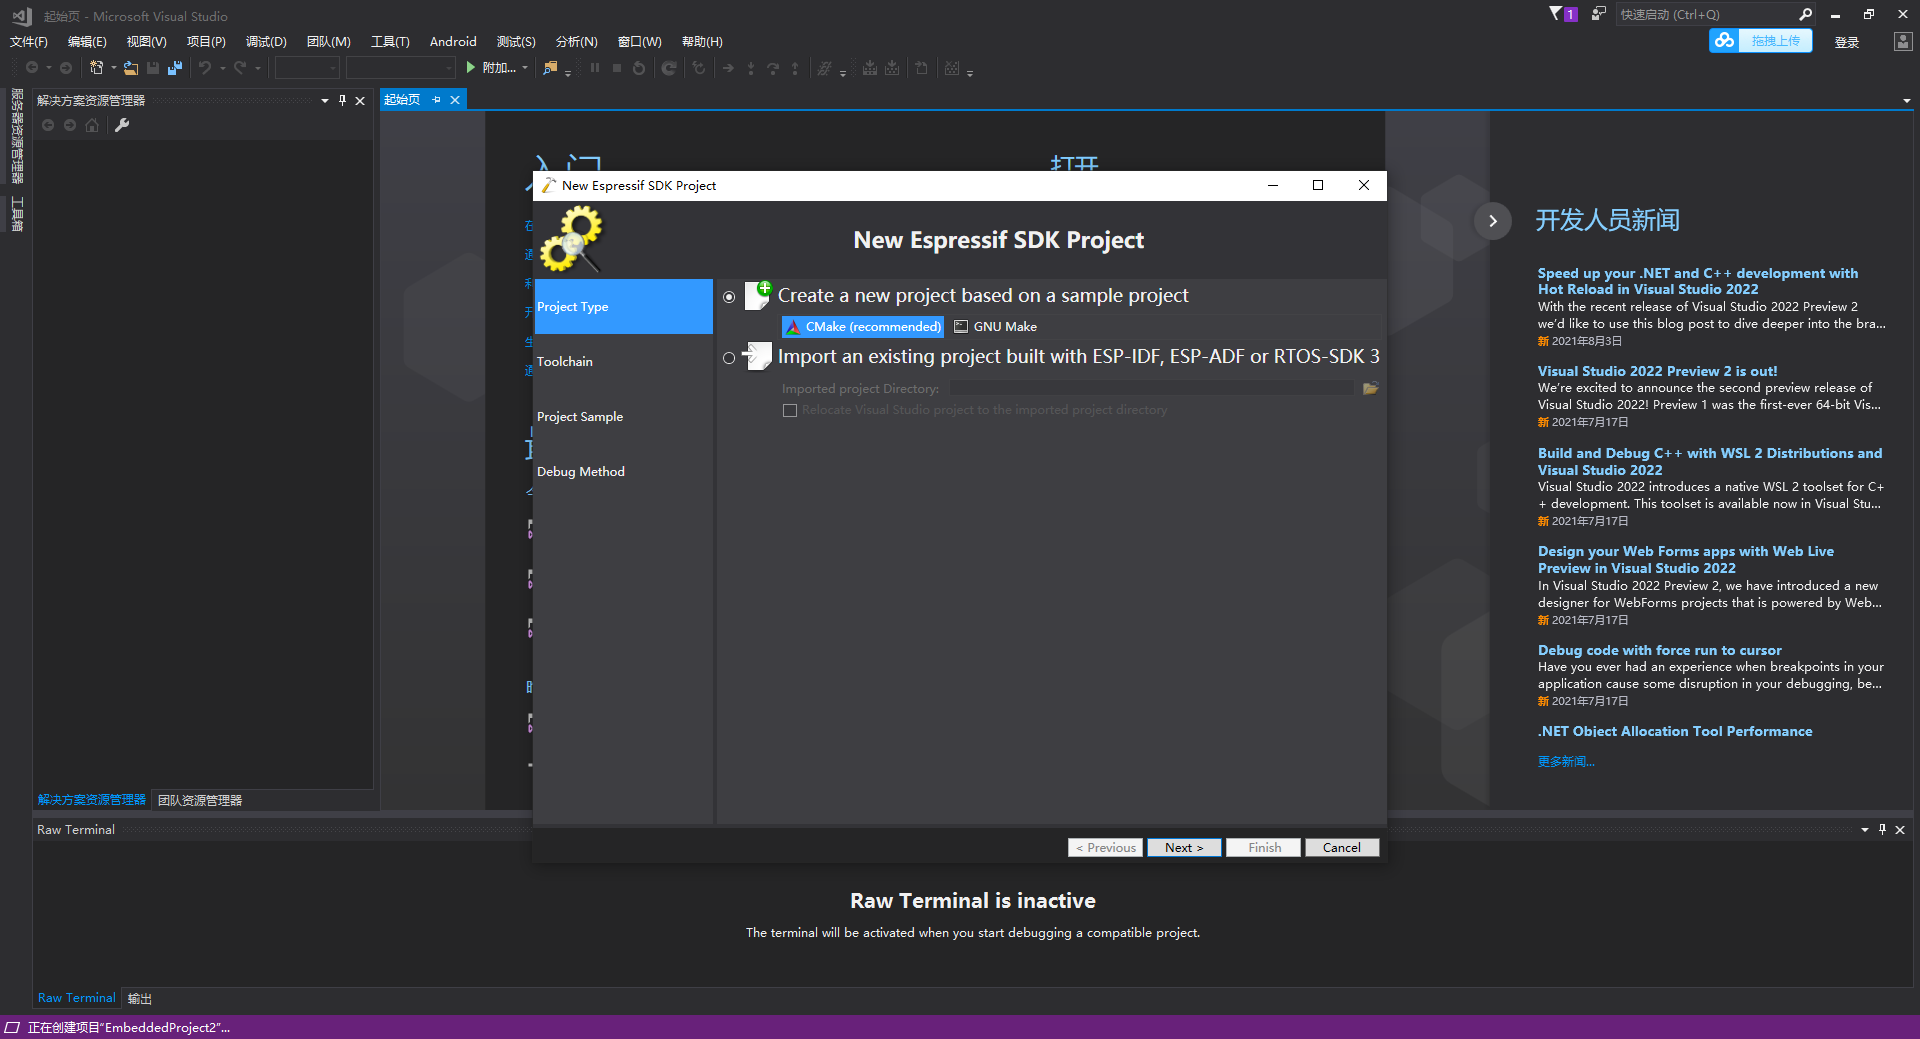This screenshot has width=1920, height=1039.
Task: Open the Android menu
Action: (453, 41)
